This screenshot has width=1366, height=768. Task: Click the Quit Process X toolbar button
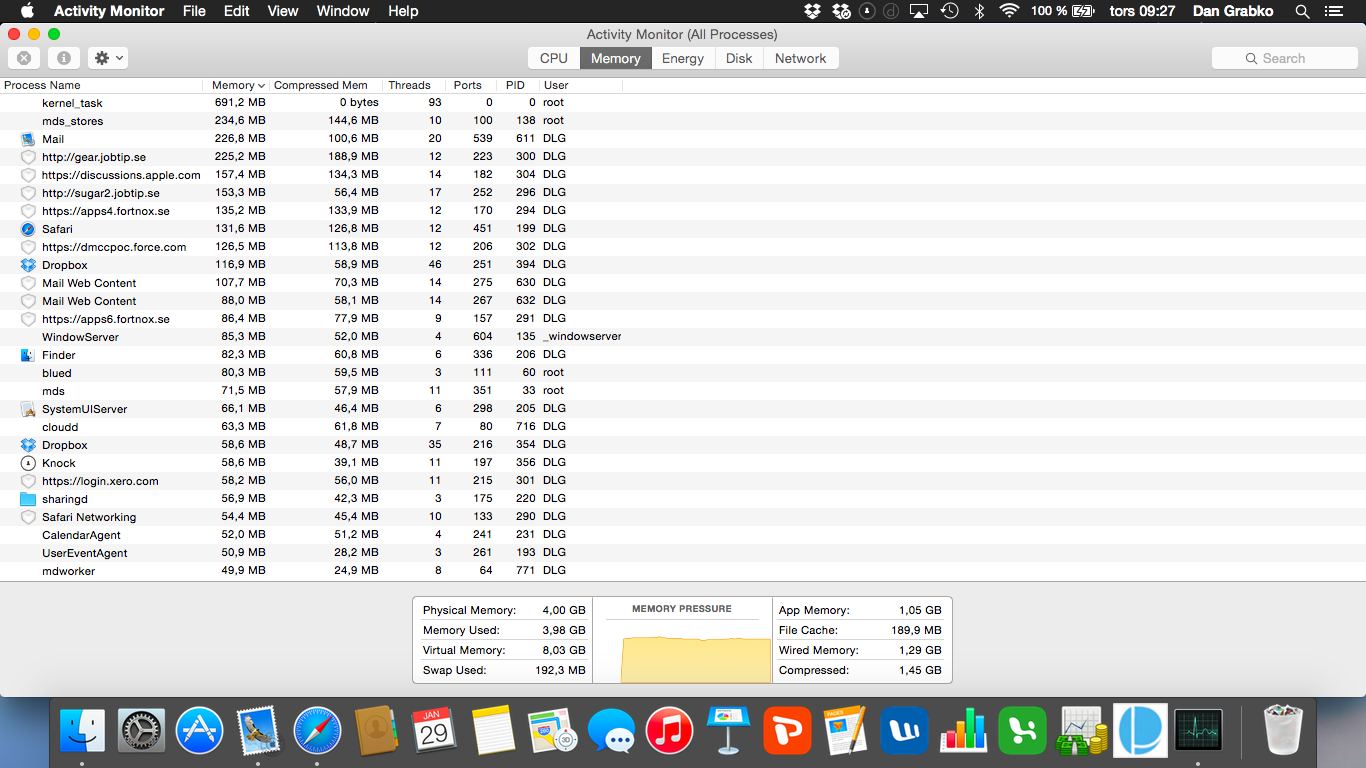pos(24,58)
